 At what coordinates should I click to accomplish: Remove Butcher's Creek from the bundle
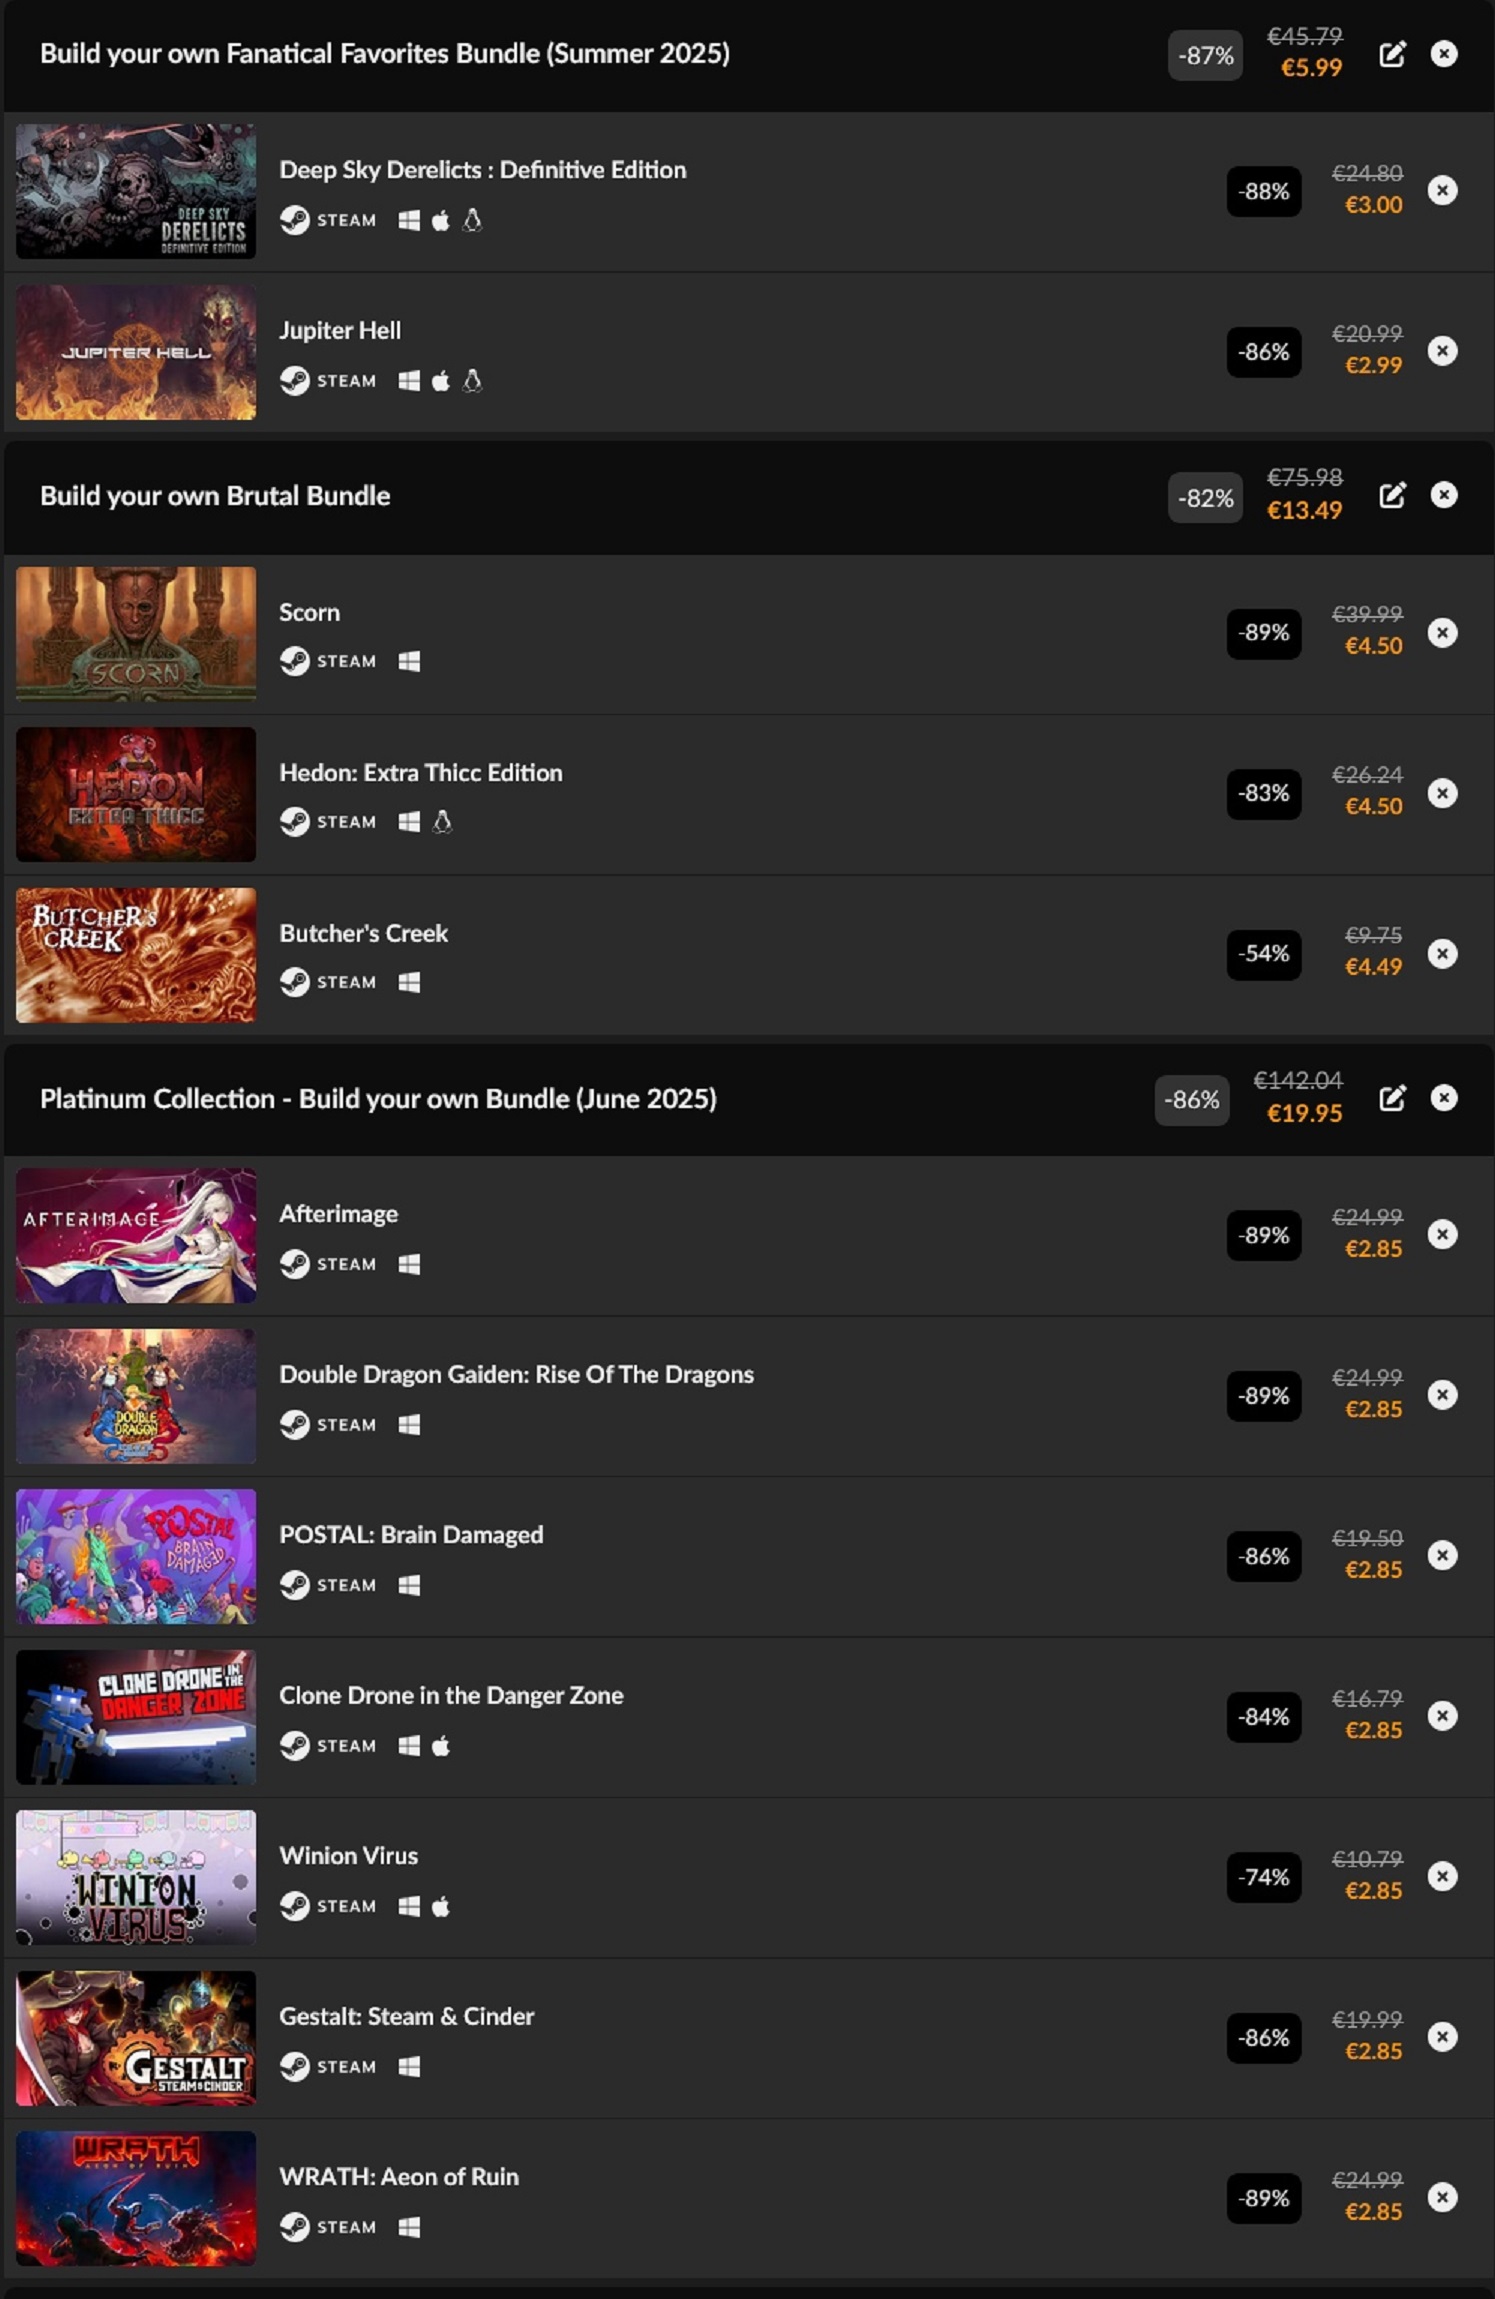[x=1442, y=954]
